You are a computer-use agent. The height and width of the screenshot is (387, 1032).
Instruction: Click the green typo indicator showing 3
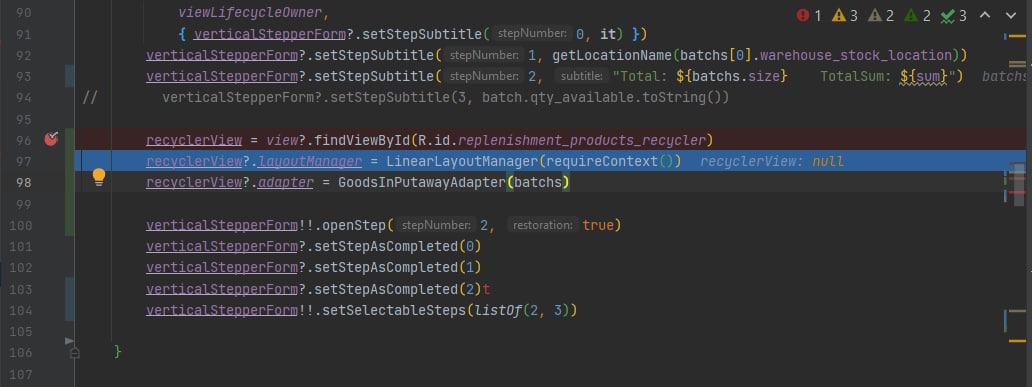point(954,15)
